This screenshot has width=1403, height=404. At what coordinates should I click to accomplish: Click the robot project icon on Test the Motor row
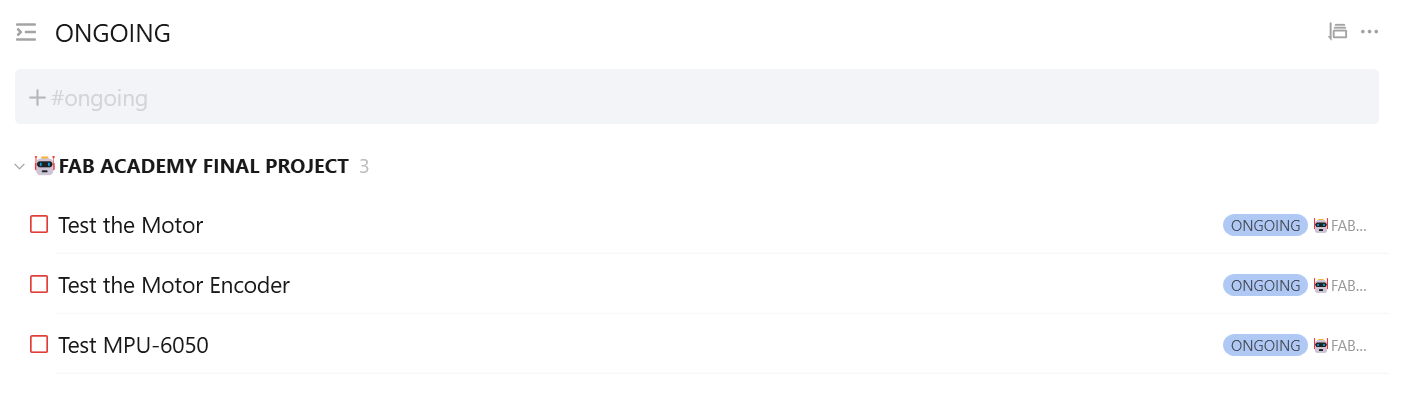click(1321, 226)
